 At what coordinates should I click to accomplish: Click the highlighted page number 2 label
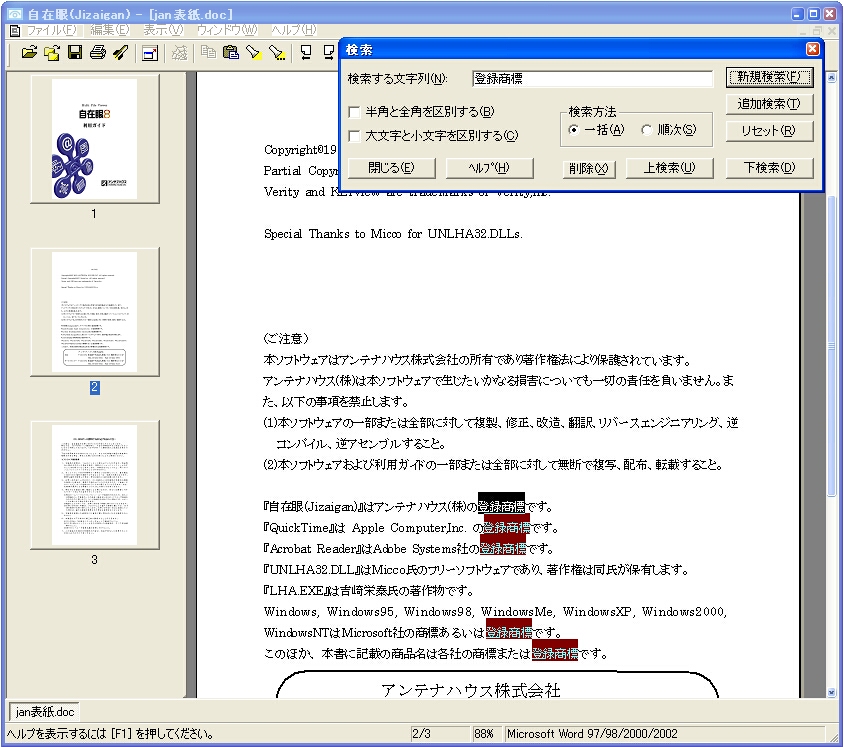pyautogui.click(x=95, y=387)
